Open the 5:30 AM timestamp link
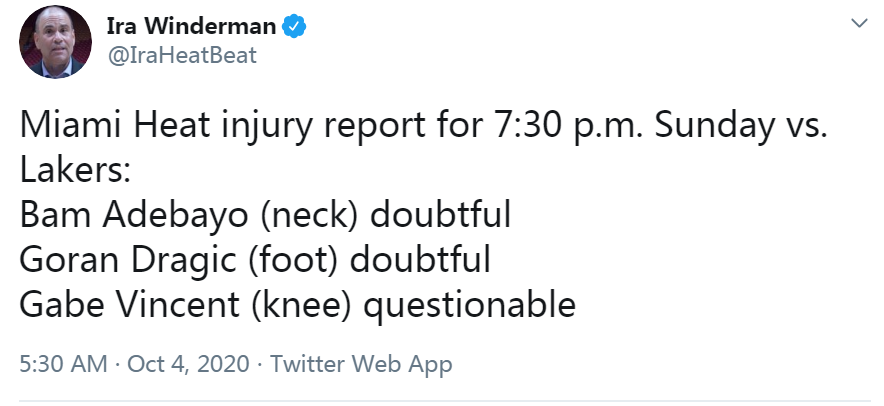This screenshot has width=884, height=406. pyautogui.click(x=63, y=364)
